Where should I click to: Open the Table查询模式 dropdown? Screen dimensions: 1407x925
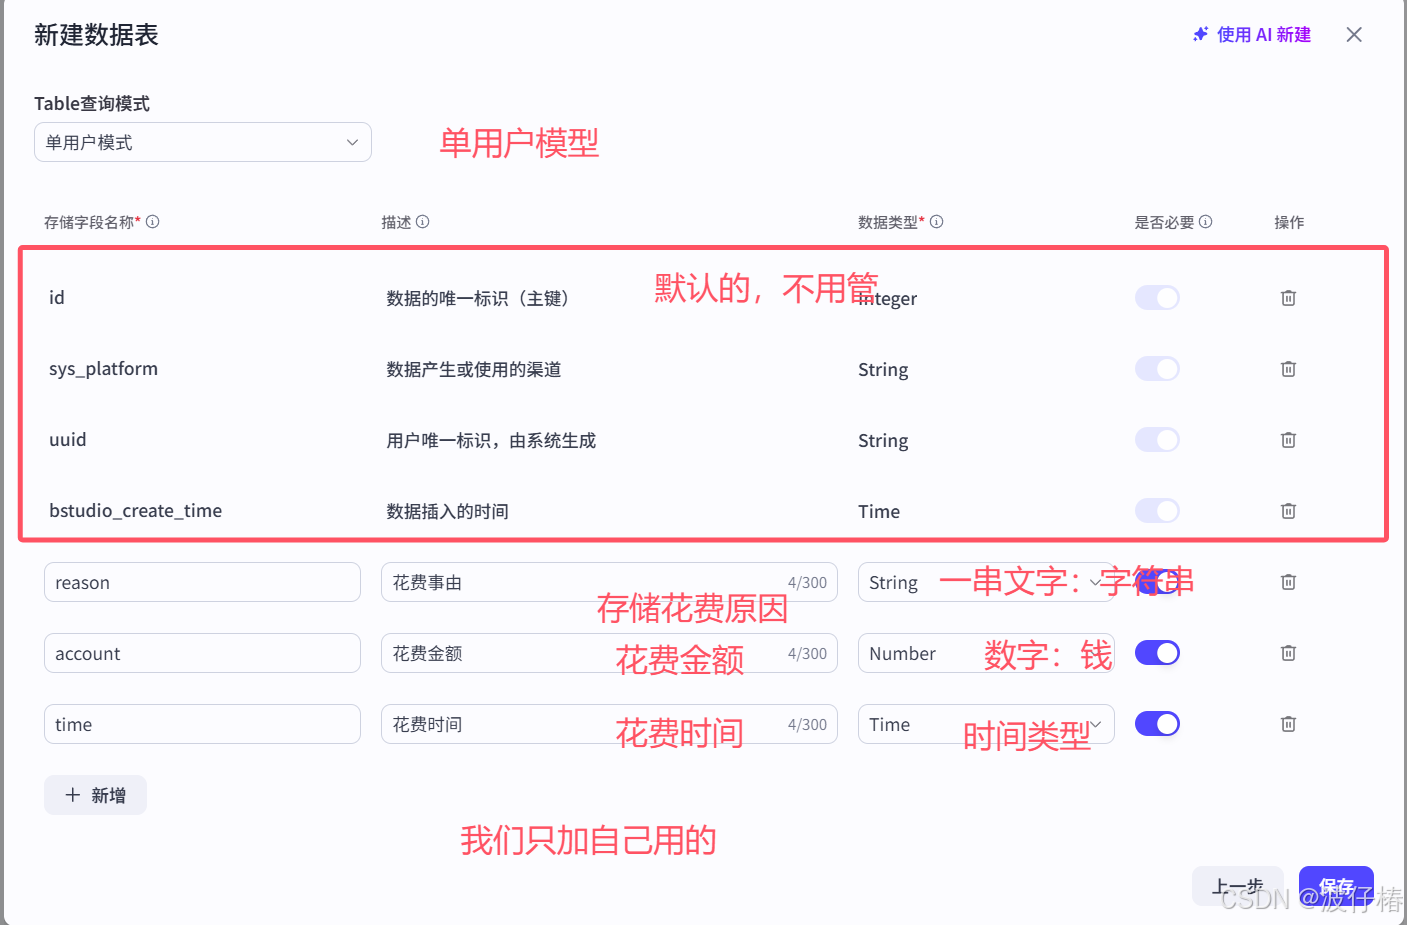(202, 142)
